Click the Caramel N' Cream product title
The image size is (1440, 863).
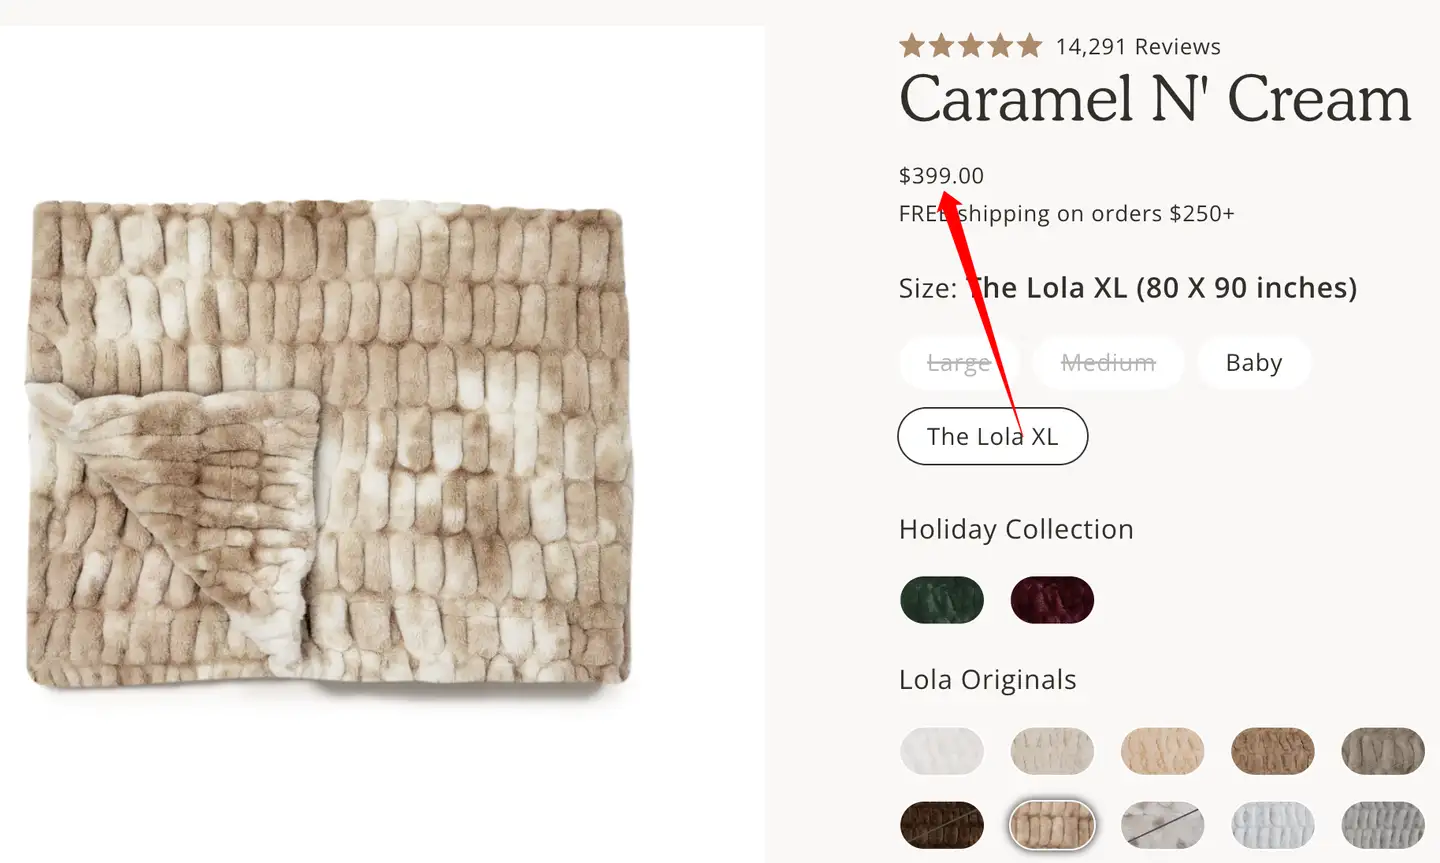[1155, 100]
